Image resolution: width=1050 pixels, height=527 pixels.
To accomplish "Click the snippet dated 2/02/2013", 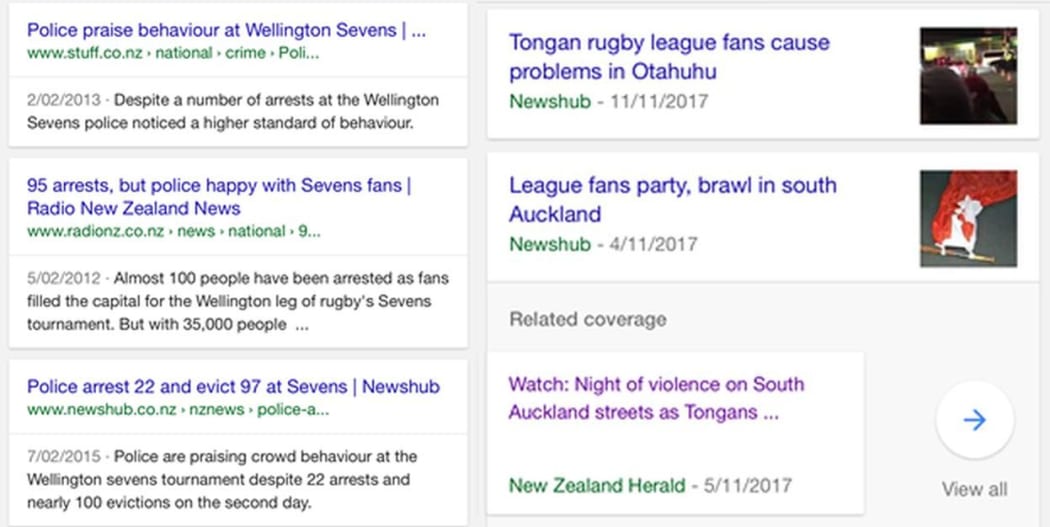I will (233, 111).
